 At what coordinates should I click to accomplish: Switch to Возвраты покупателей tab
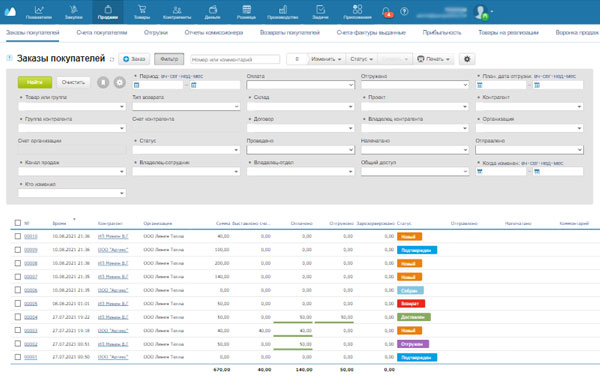[290, 33]
